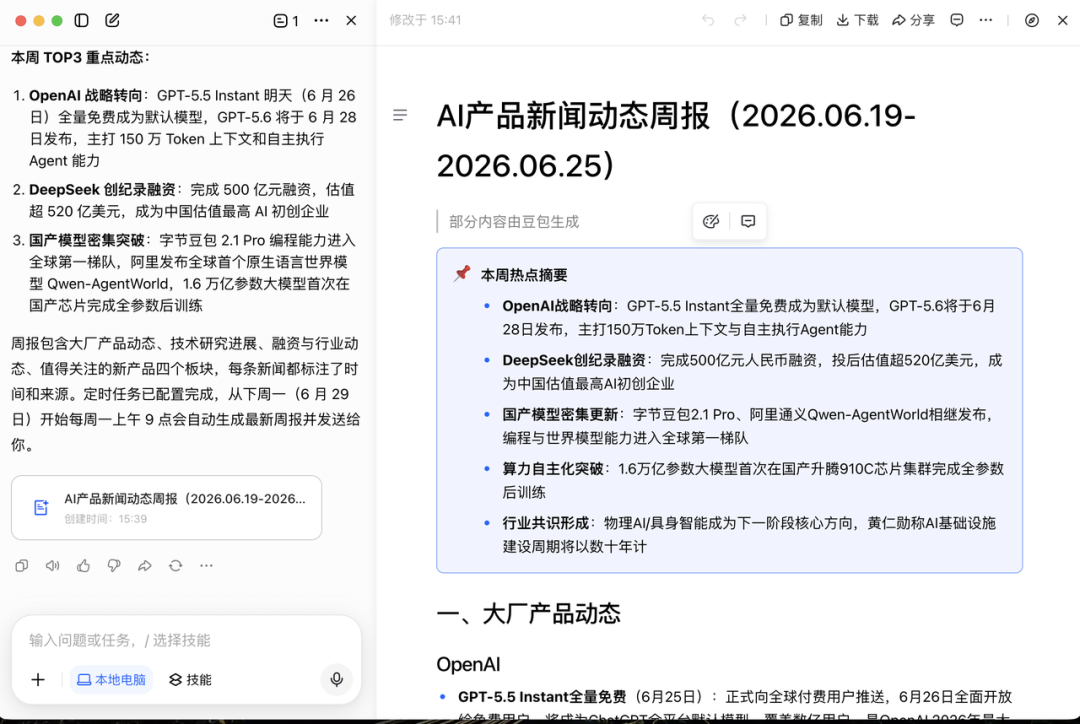Dislike the response with thumbs down
Viewport: 1080px width, 724px height.
pyautogui.click(x=114, y=566)
